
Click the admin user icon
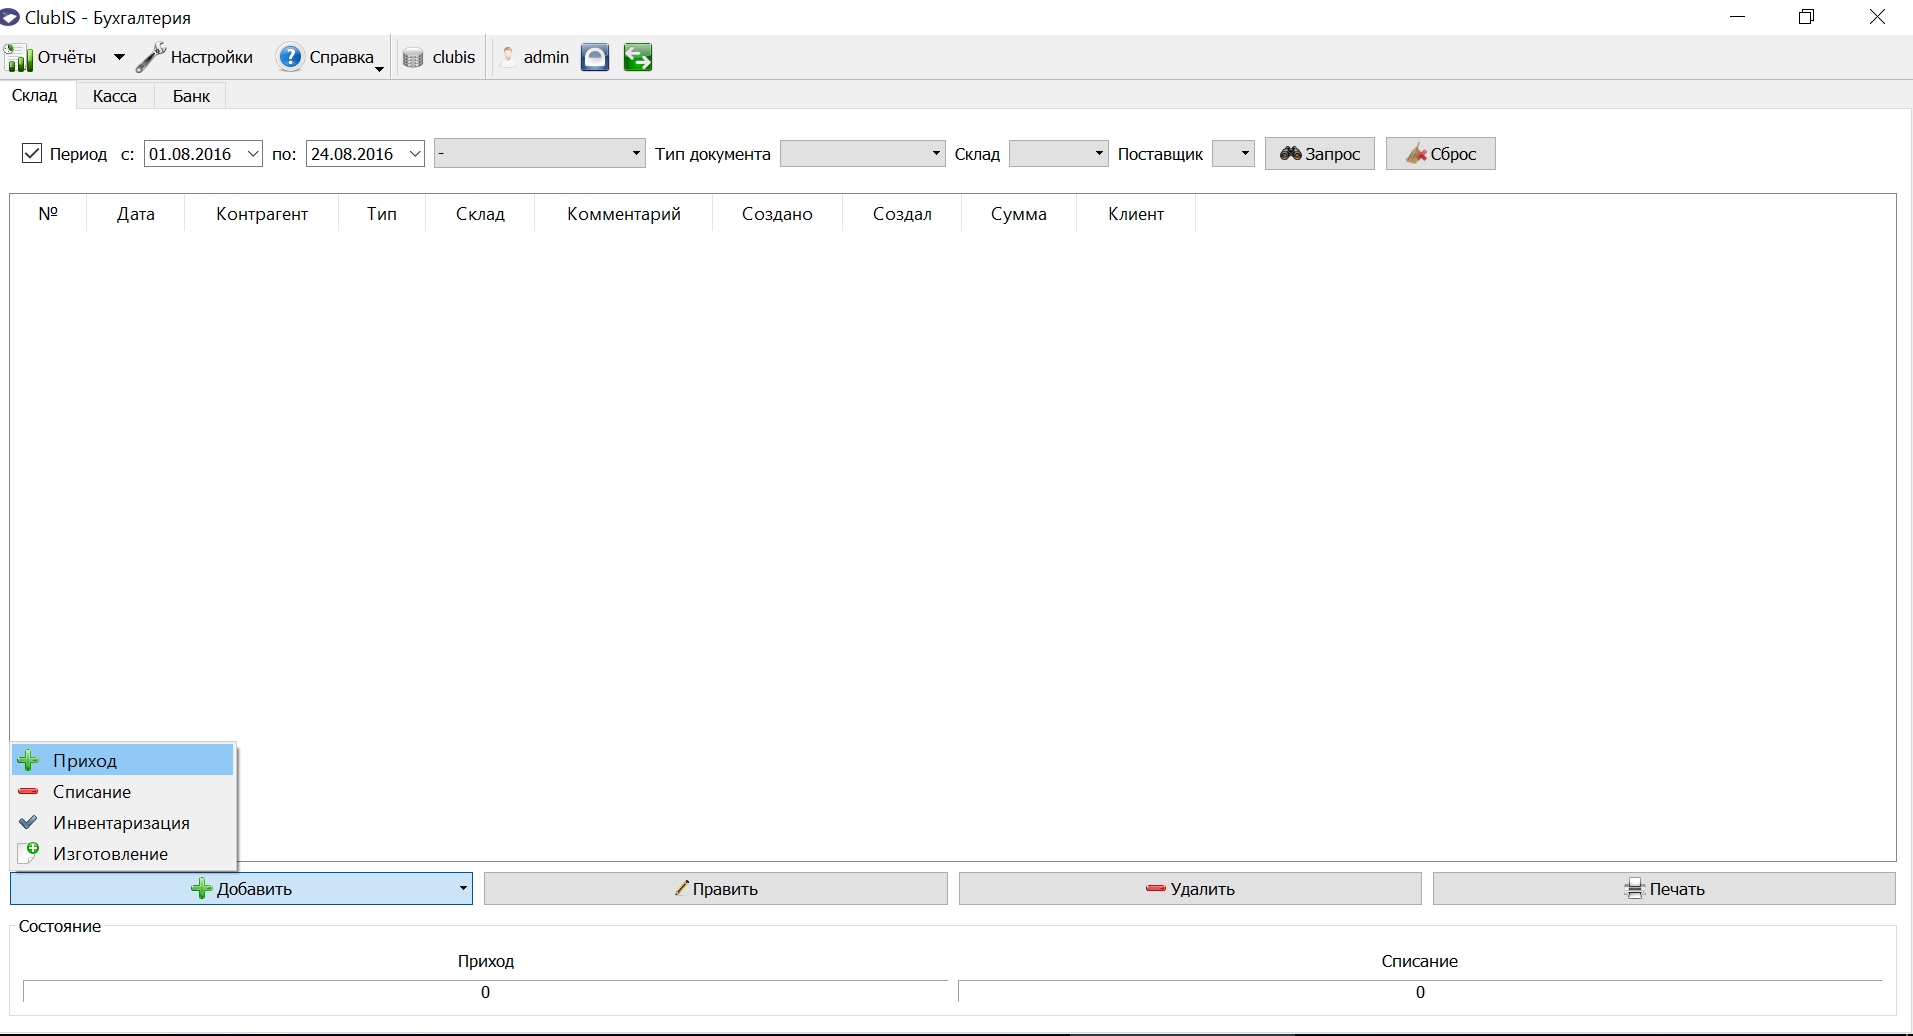coord(508,58)
